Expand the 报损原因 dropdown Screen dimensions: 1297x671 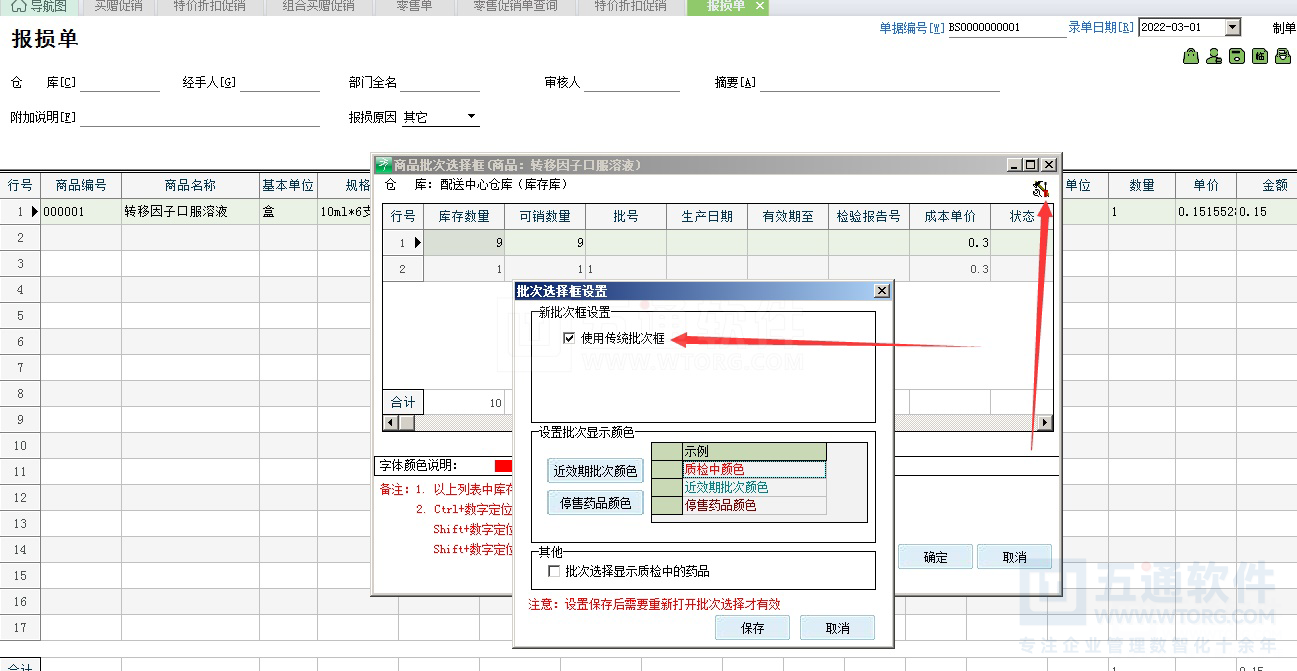[x=471, y=118]
